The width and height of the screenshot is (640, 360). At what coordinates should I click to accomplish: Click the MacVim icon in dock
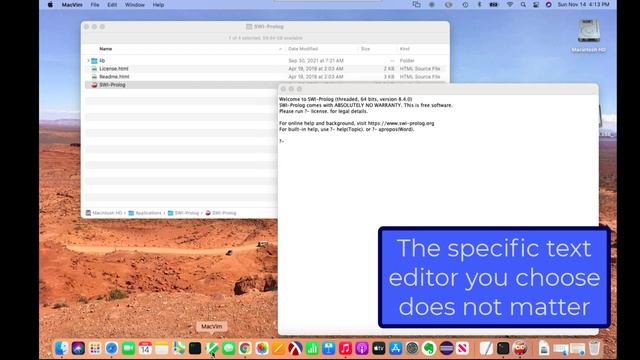[x=212, y=348]
